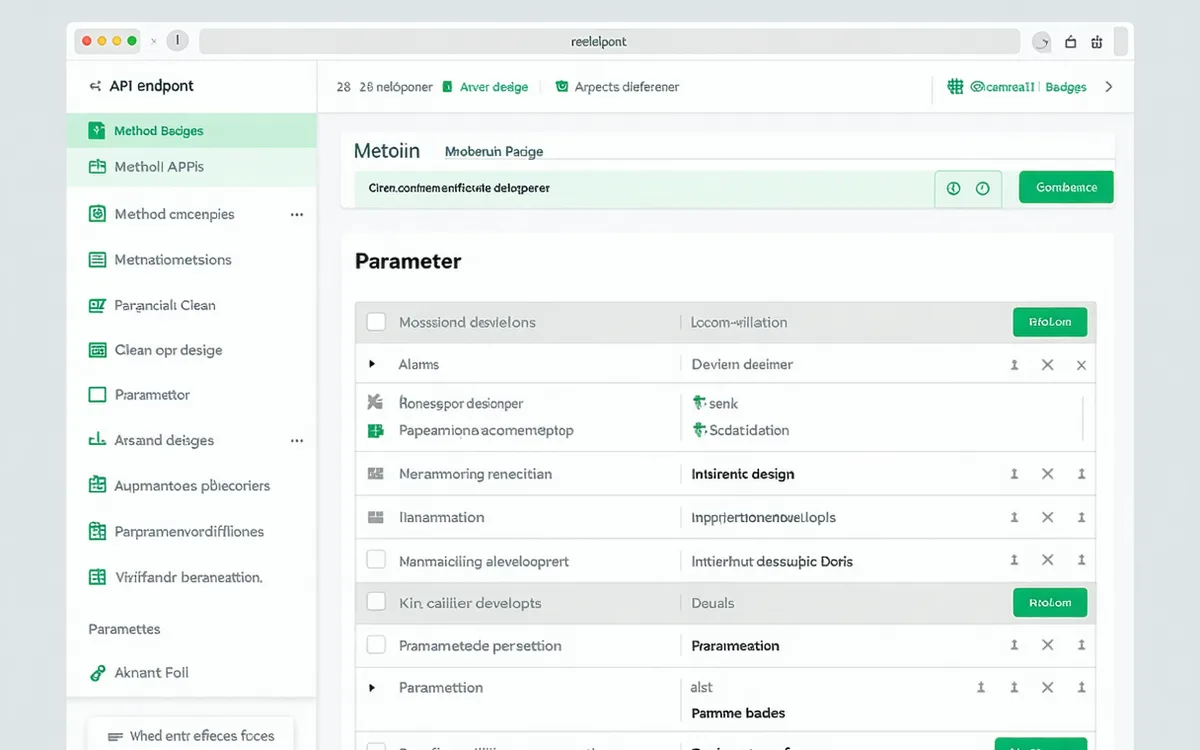Viewport: 1200px width, 750px height.
Task: Expand the Parammettion row
Action: (373, 688)
